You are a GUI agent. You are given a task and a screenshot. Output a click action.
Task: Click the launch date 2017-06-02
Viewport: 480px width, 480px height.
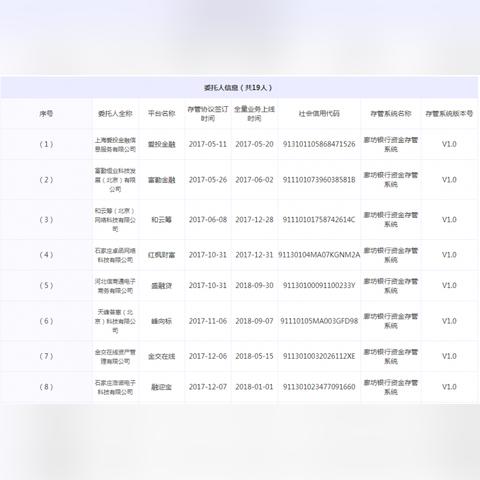254,180
